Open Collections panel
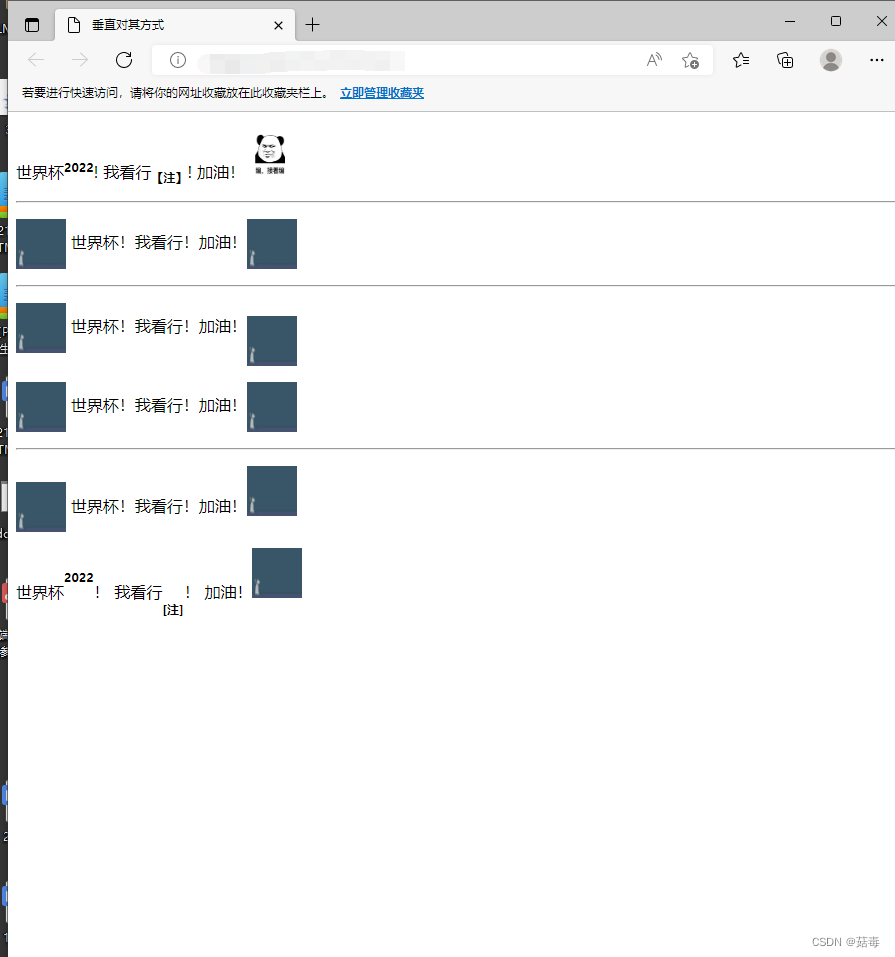This screenshot has width=895, height=957. coord(785,60)
